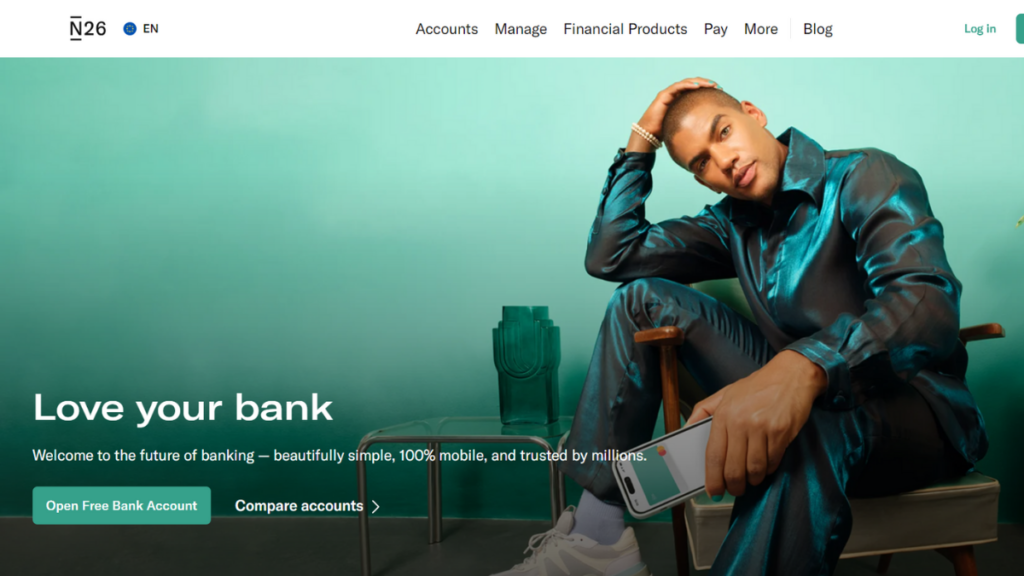
Task: Click the Welcome to the future of banking text
Action: (340, 455)
